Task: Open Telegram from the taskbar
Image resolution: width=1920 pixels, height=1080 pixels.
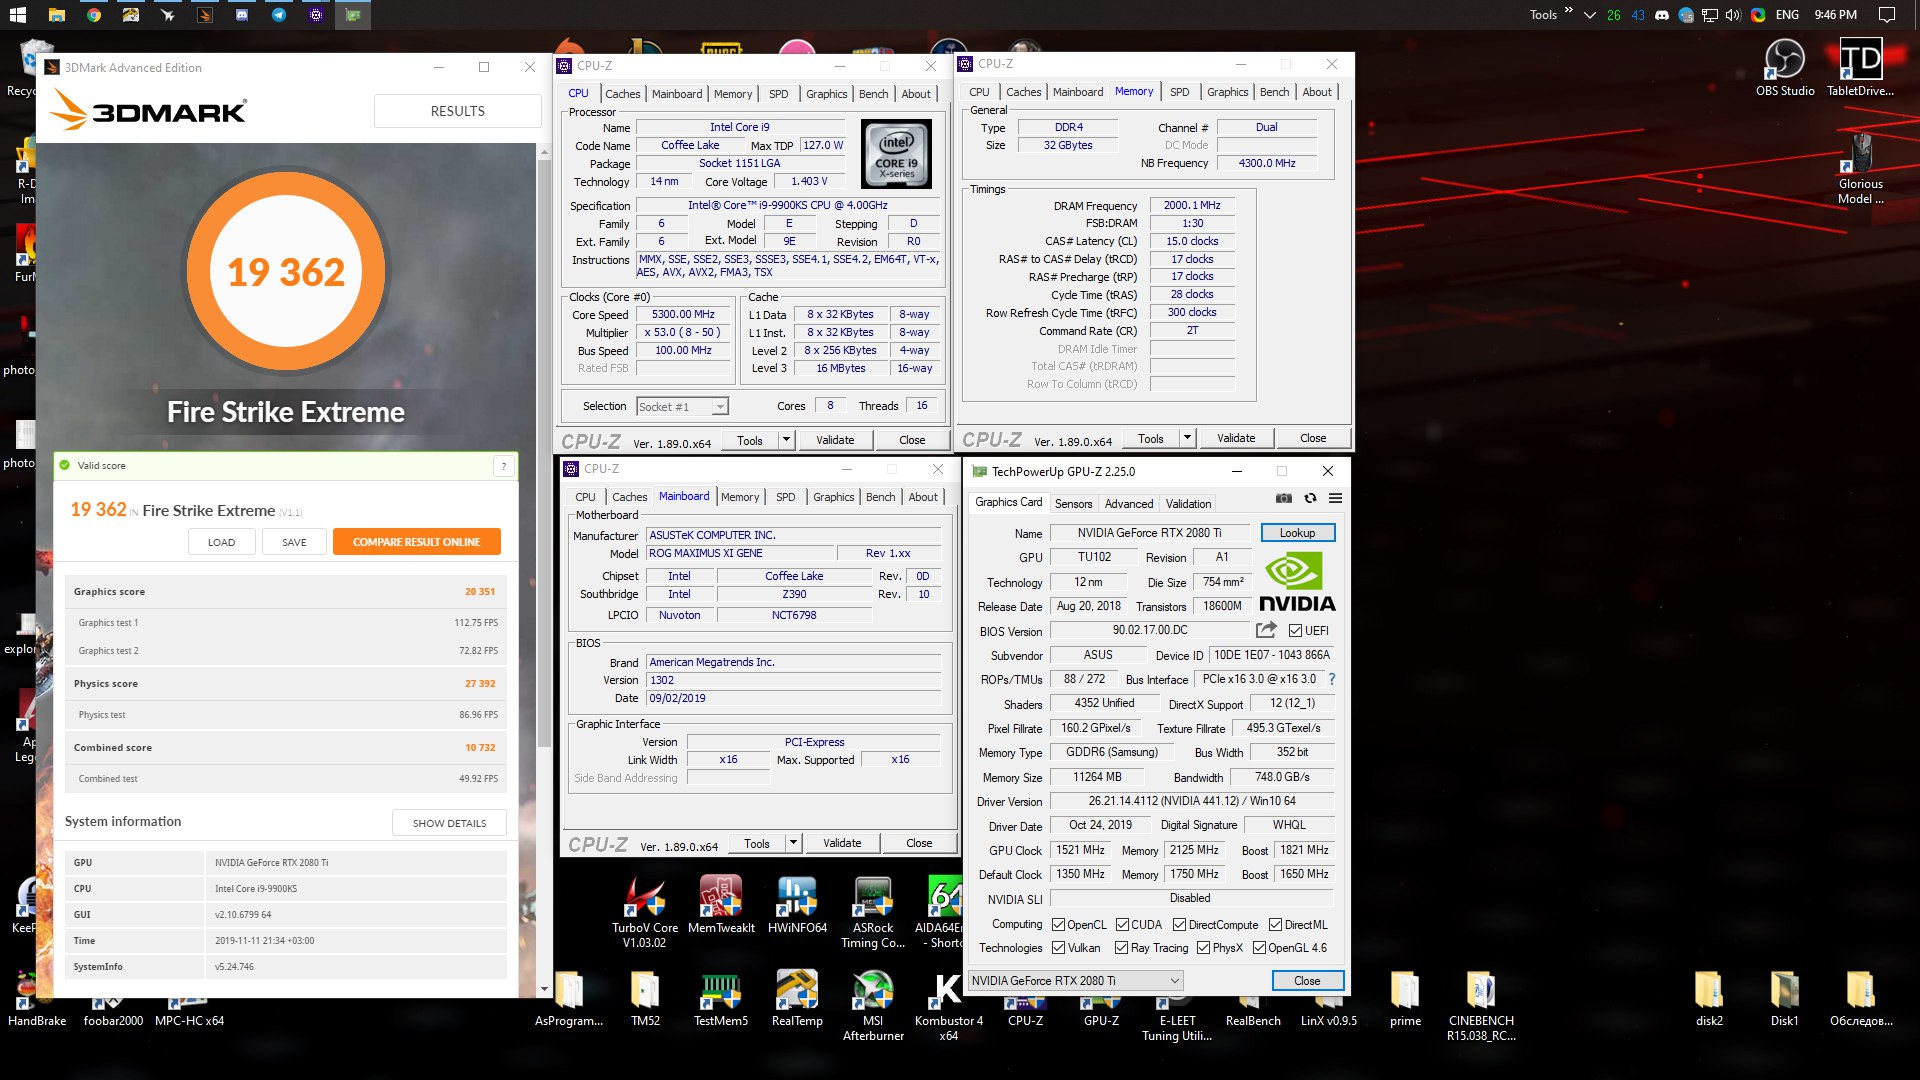Action: tap(279, 15)
